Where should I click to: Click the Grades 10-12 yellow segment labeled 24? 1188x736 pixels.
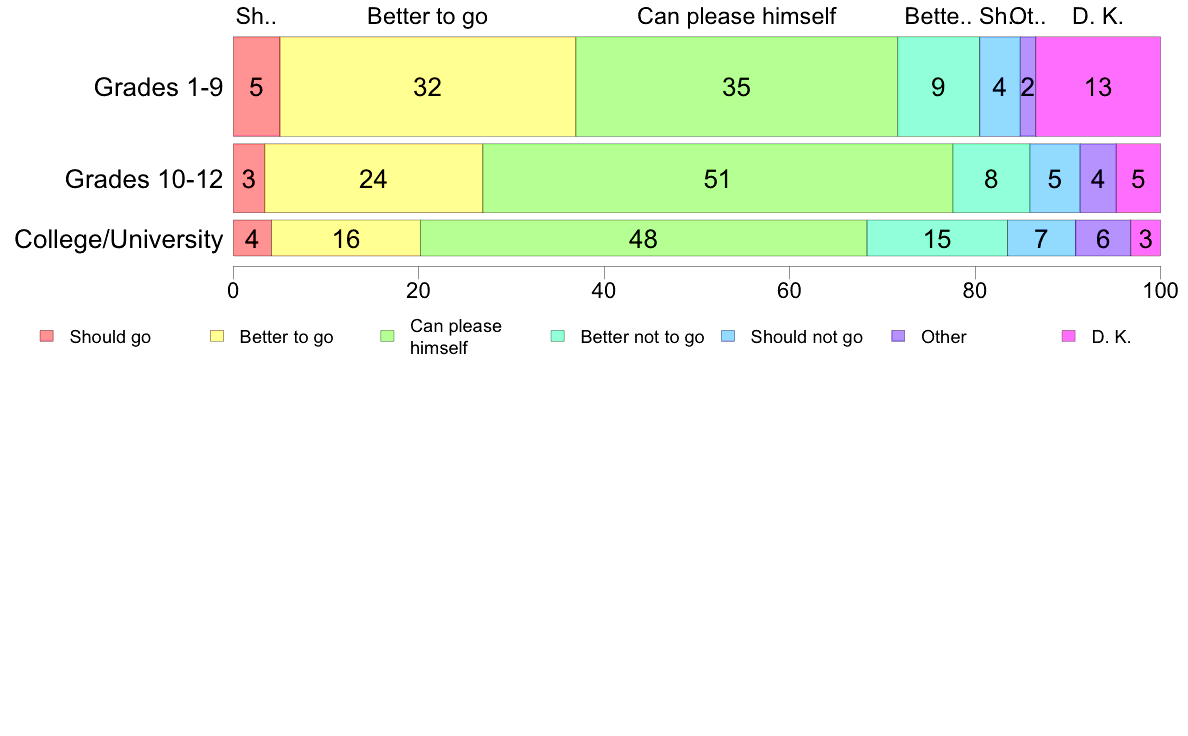pyautogui.click(x=374, y=178)
